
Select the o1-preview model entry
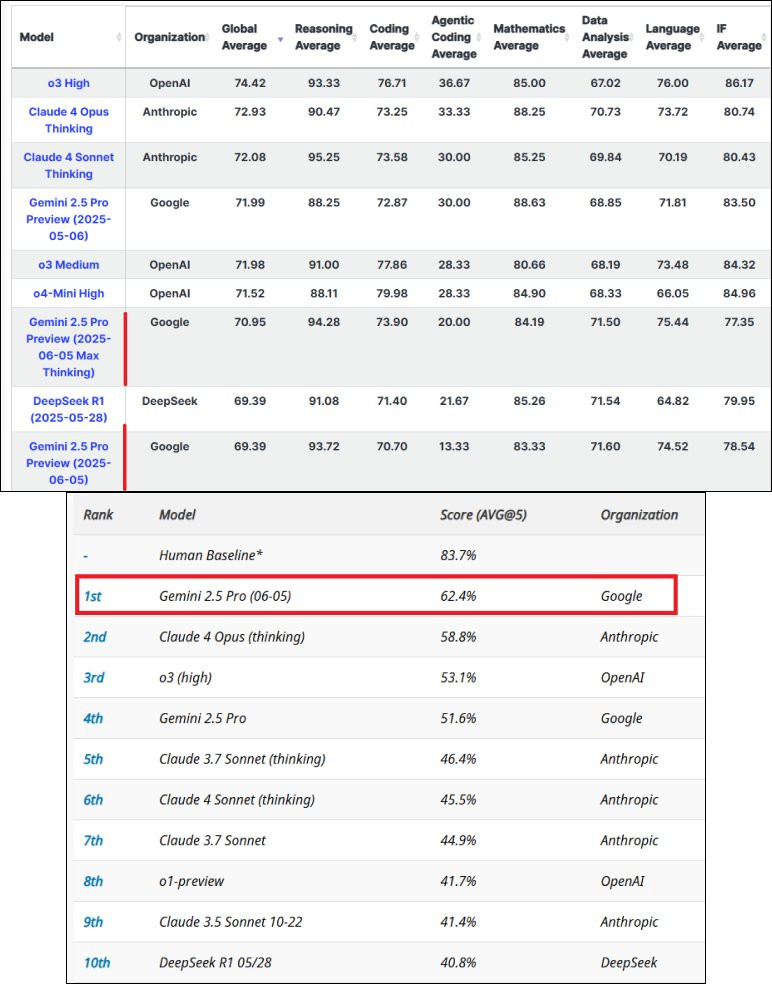pyautogui.click(x=191, y=882)
